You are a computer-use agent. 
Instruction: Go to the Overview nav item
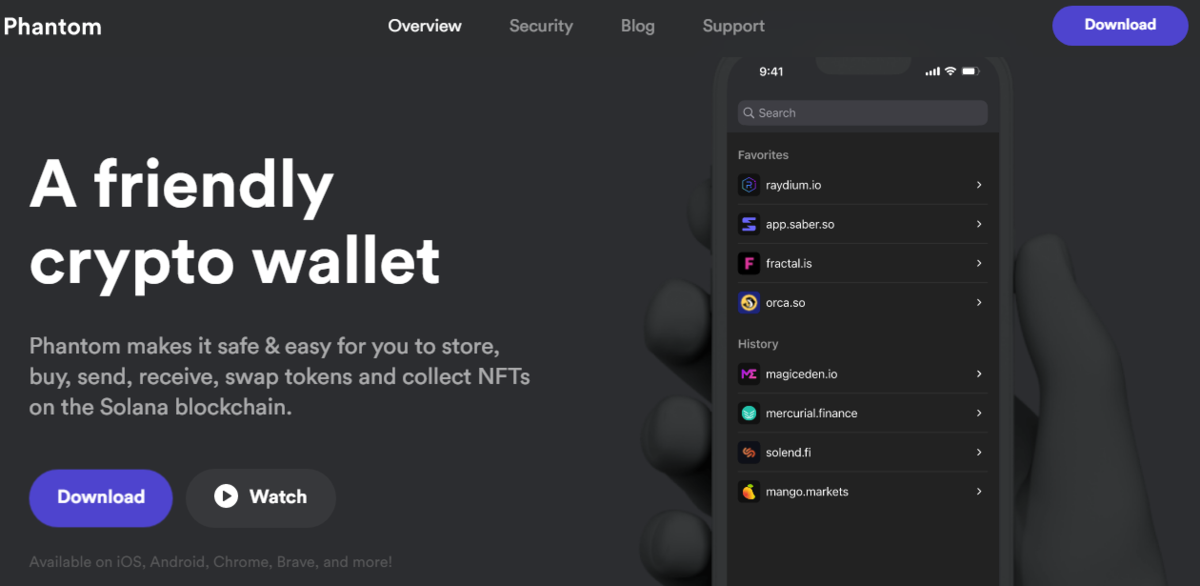pyautogui.click(x=425, y=26)
